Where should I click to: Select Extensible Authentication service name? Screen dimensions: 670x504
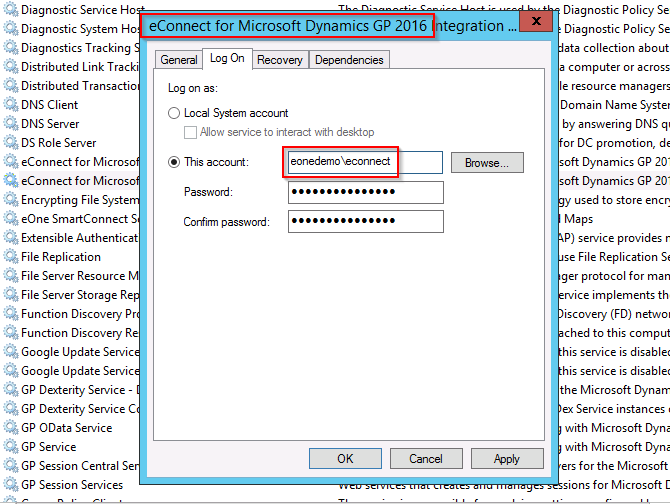80,237
